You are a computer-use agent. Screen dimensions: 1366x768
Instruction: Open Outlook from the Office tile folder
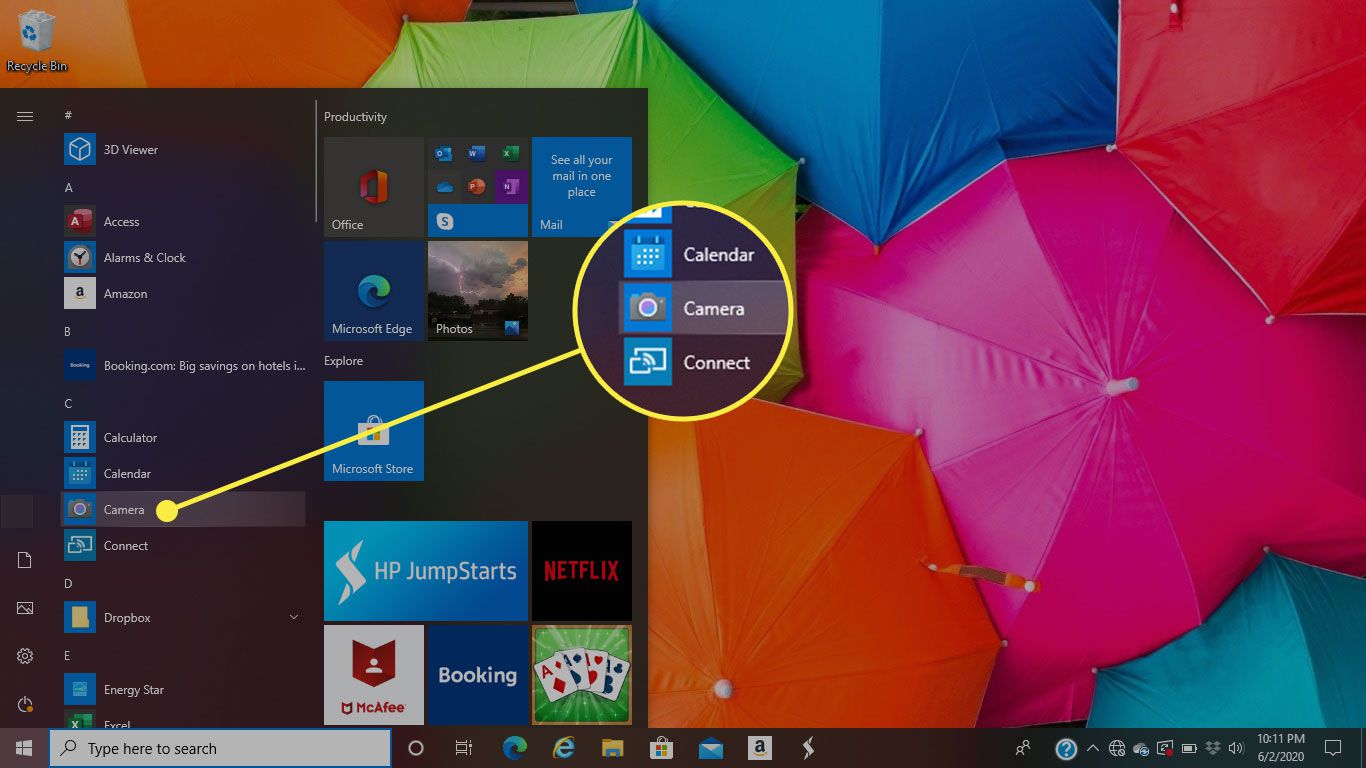tap(445, 153)
